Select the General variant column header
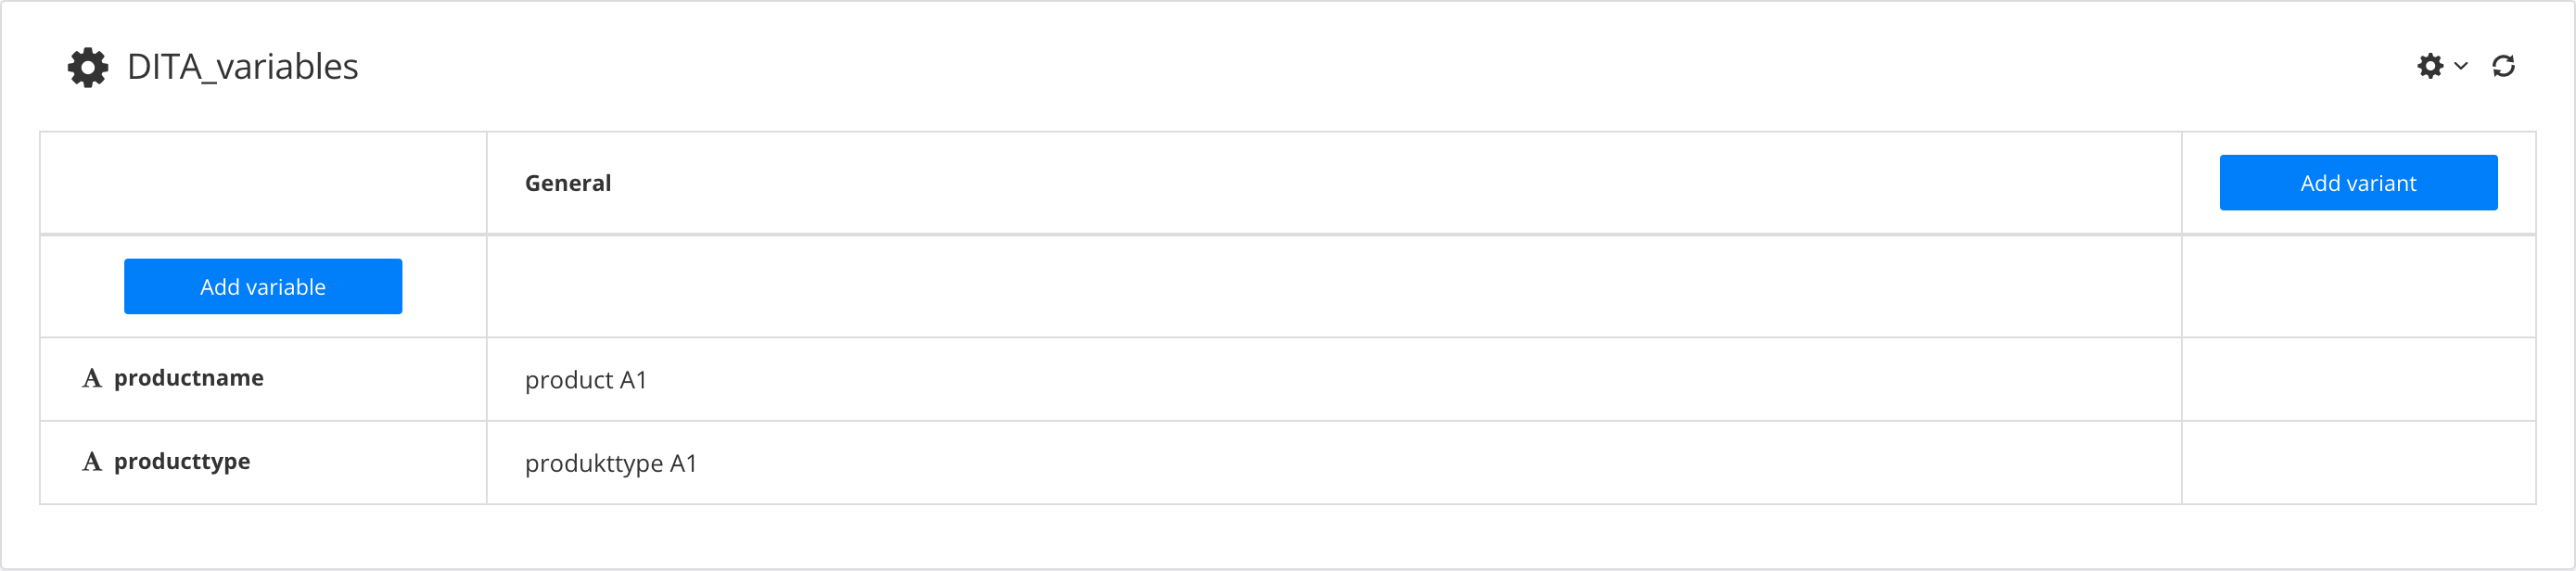The height and width of the screenshot is (571, 2576). tap(568, 183)
